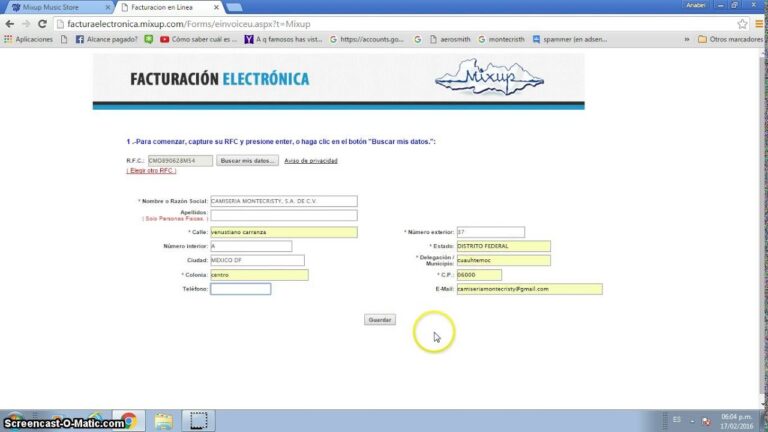Bookmark this page with the star icon

pos(742,24)
